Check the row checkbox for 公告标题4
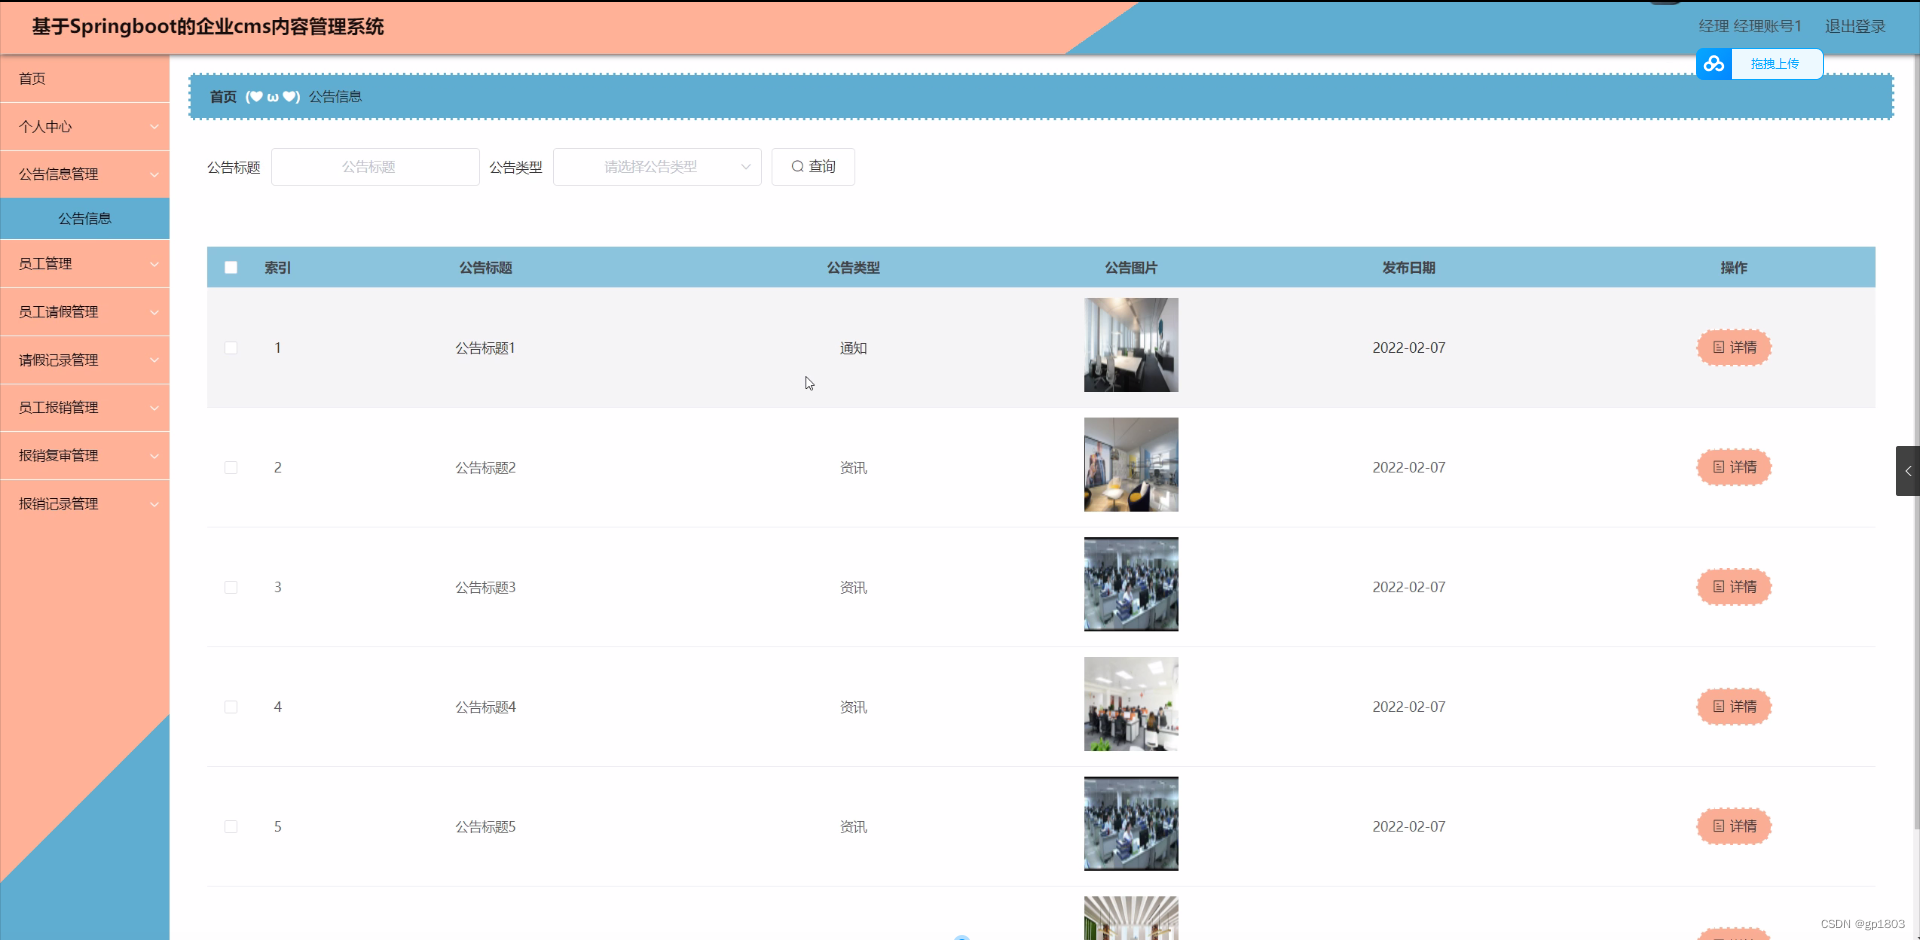Viewport: 1920px width, 940px height. point(231,707)
